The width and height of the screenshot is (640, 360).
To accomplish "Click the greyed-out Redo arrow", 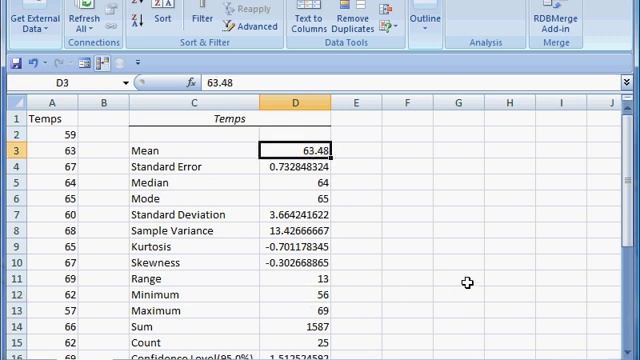I will [x=59, y=63].
